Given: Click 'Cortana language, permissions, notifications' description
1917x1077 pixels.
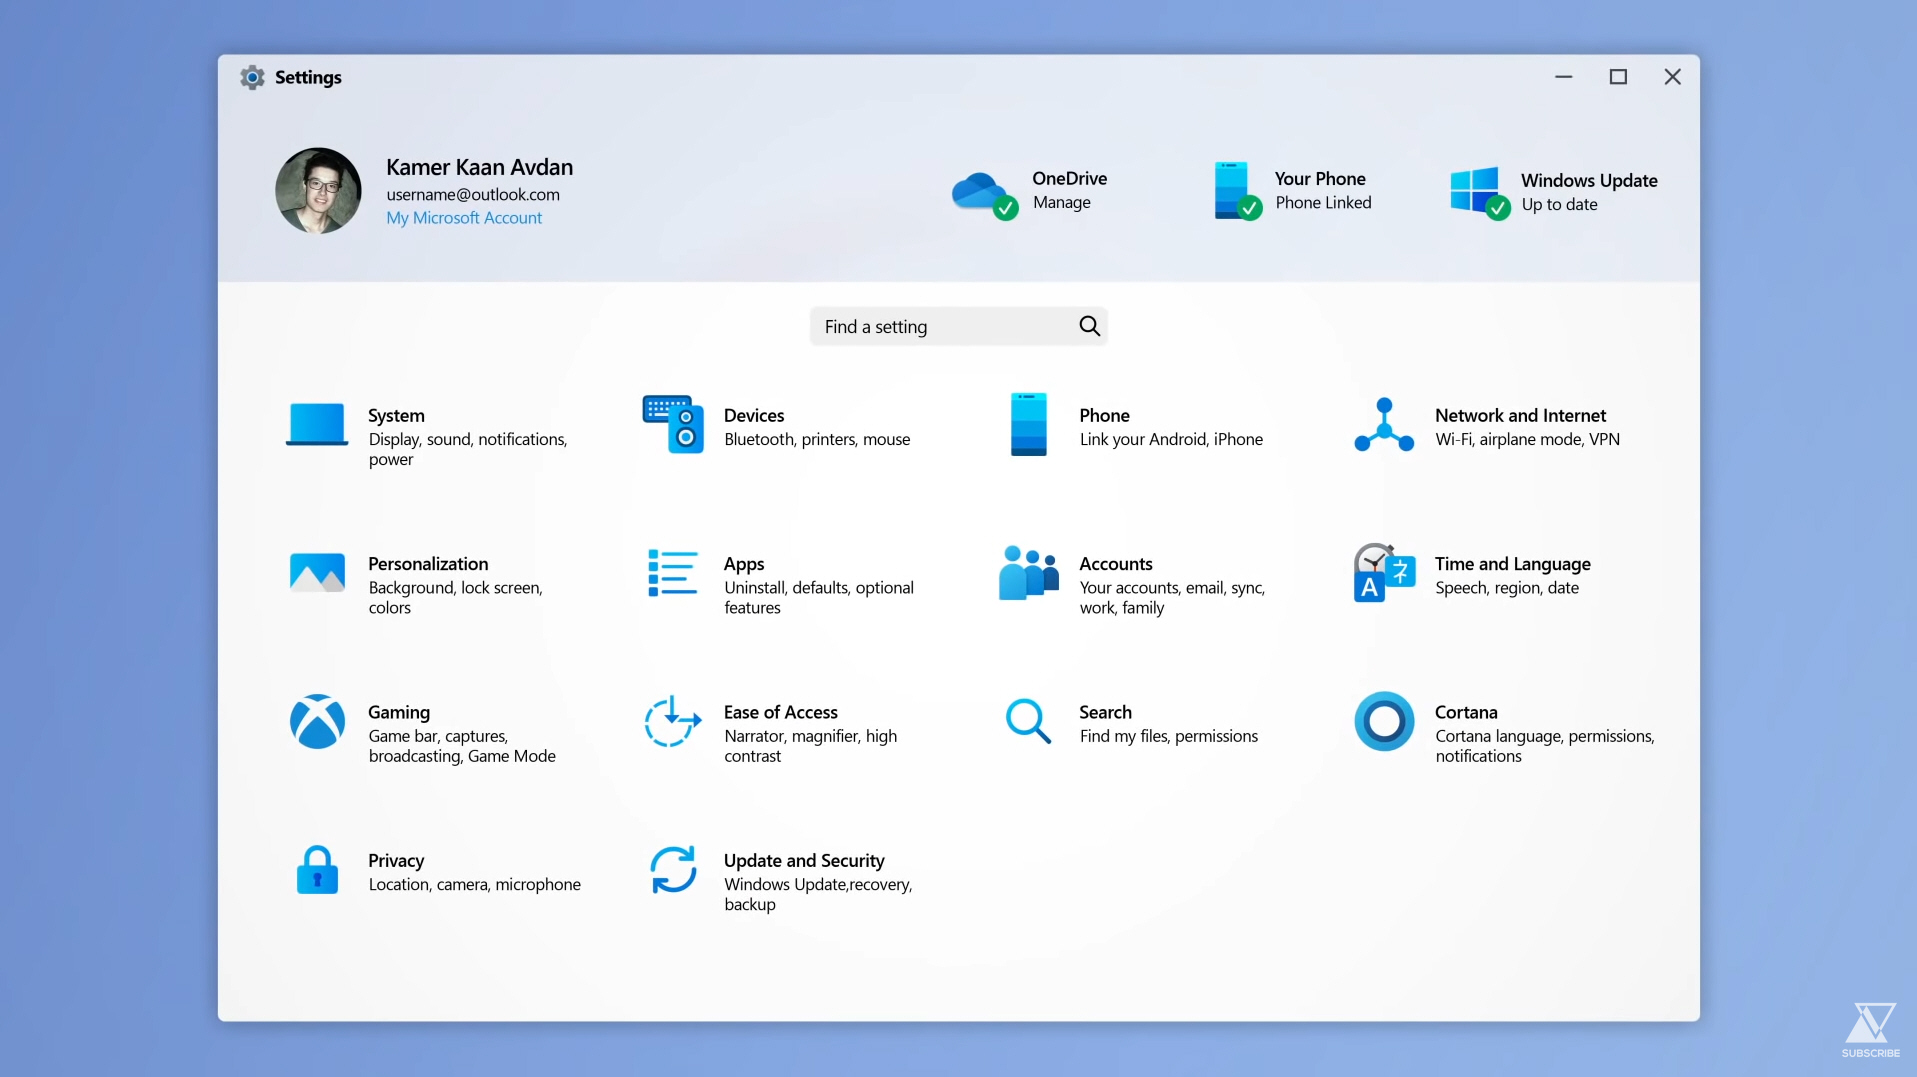Looking at the screenshot, I should [1544, 746].
